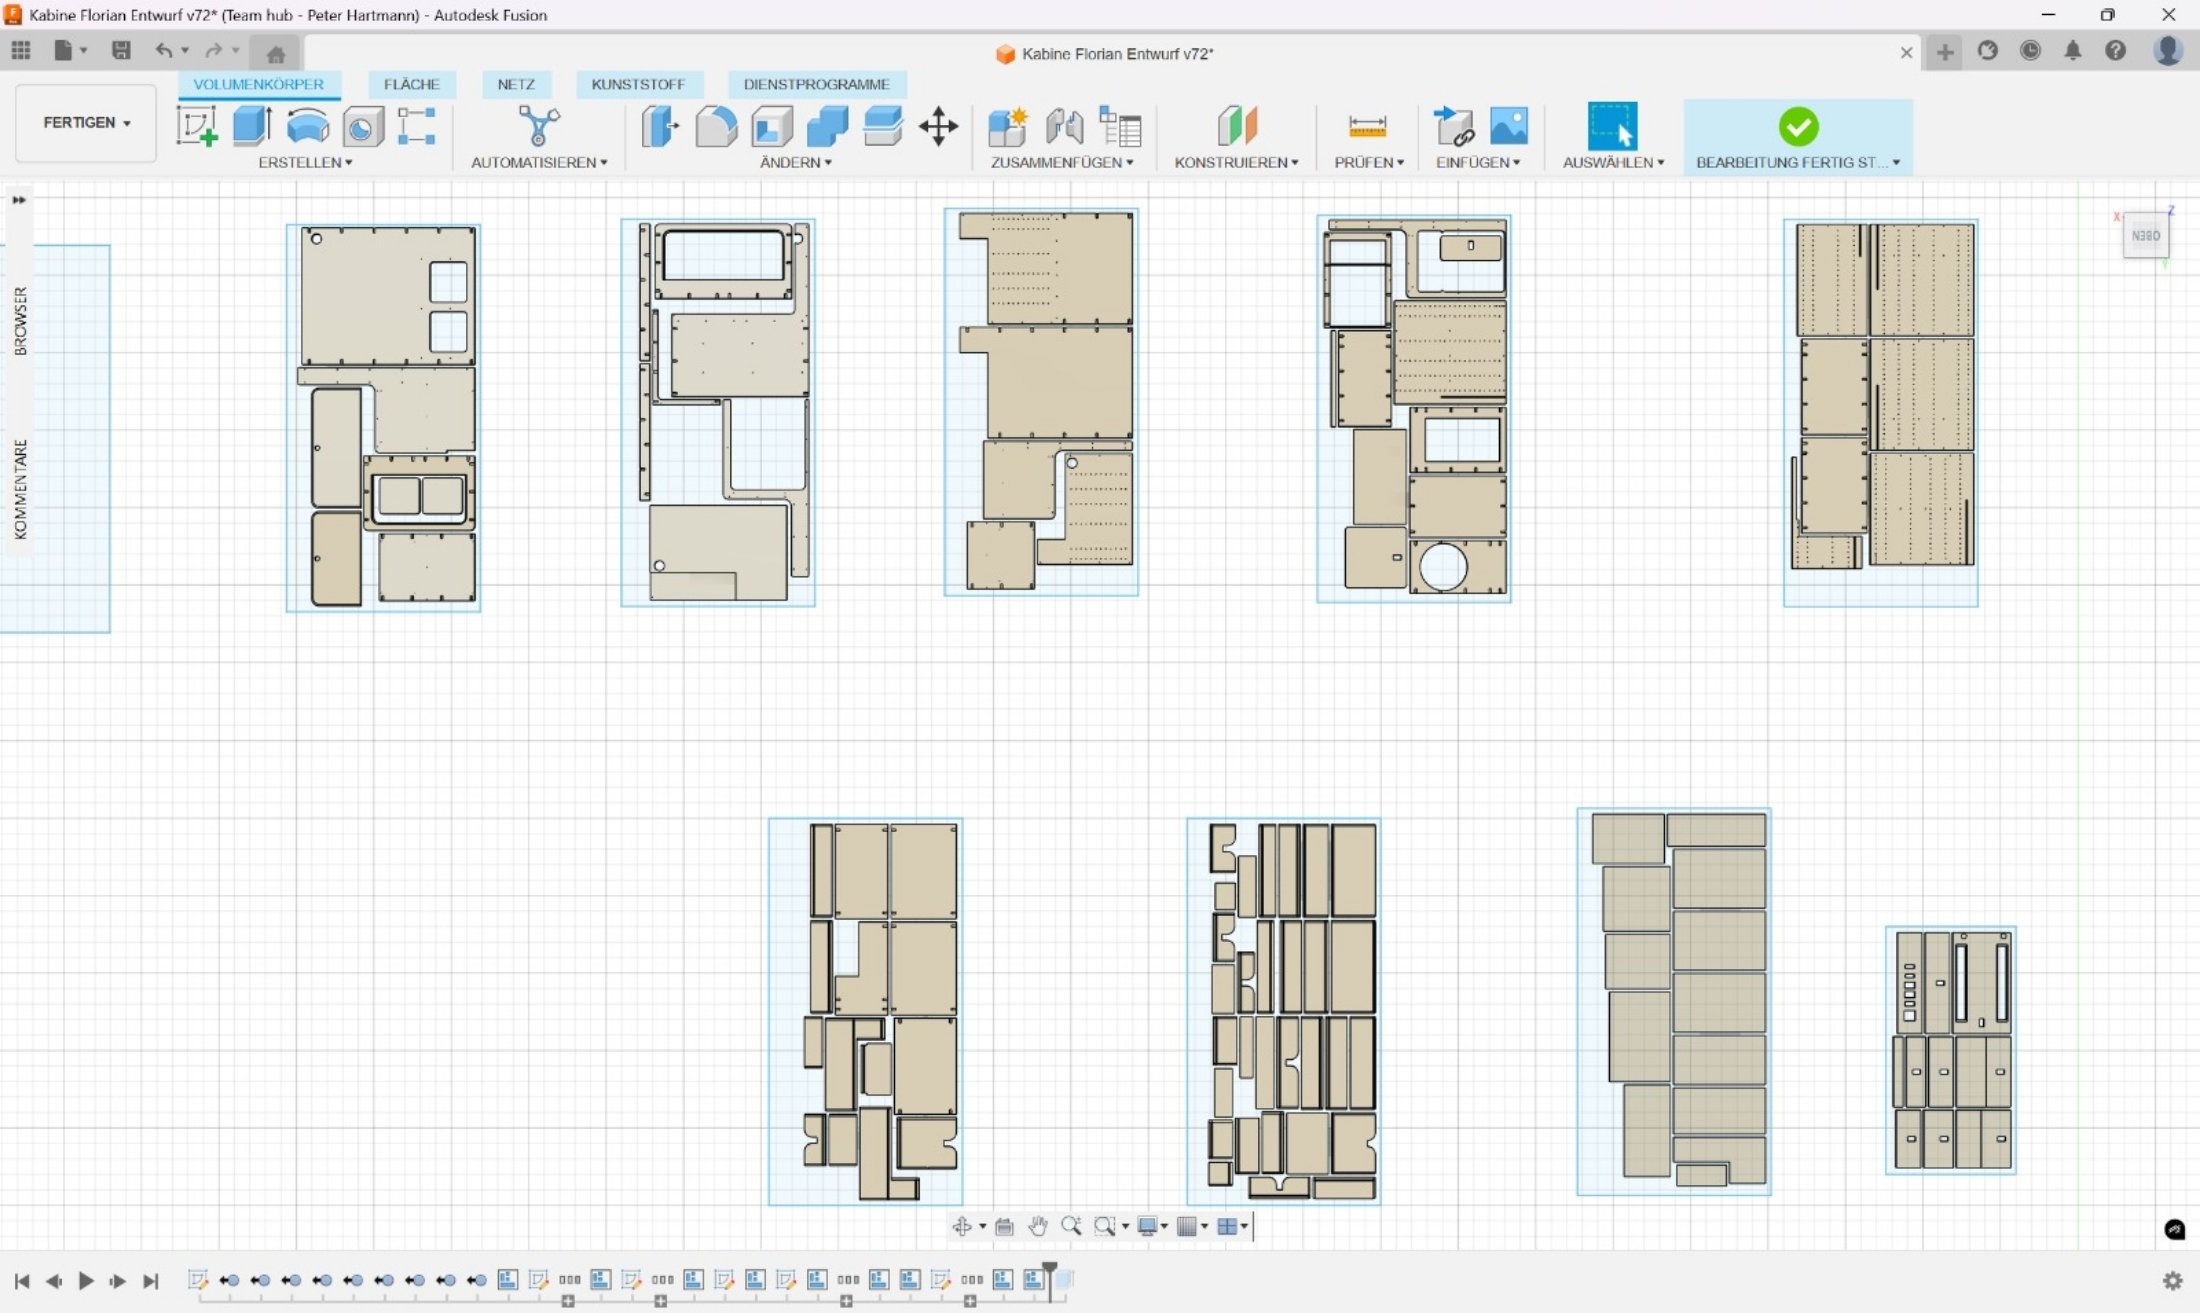Select the Extrude tool
The width and height of the screenshot is (2200, 1313).
click(252, 127)
